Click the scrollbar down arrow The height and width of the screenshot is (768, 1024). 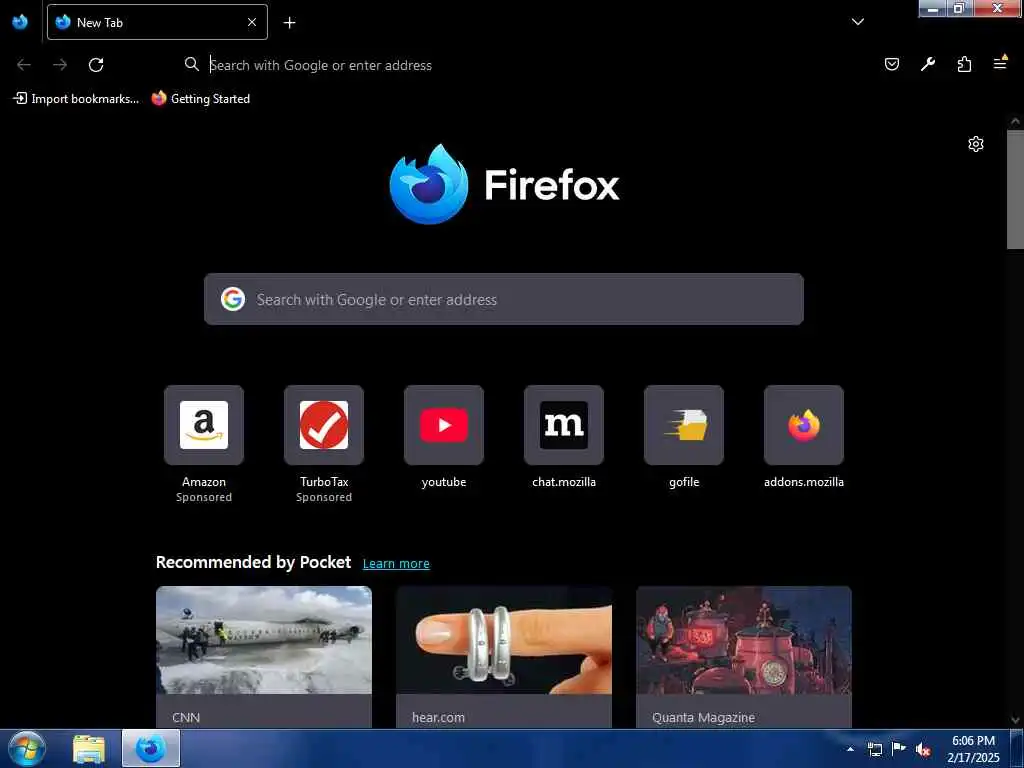point(1015,720)
